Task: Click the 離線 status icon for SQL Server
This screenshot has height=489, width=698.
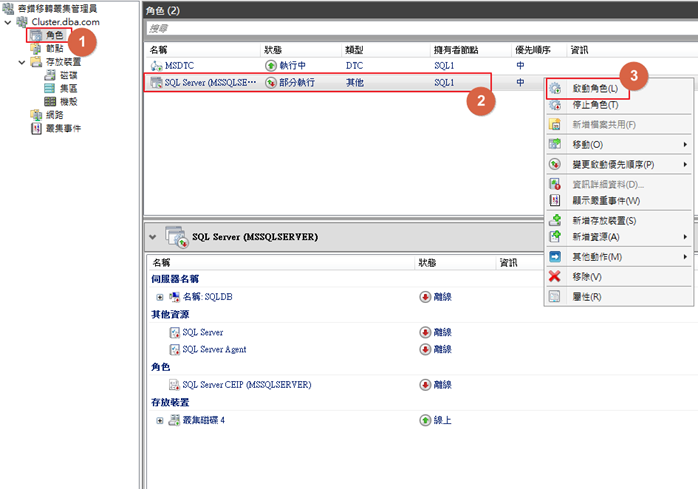Action: click(x=425, y=332)
